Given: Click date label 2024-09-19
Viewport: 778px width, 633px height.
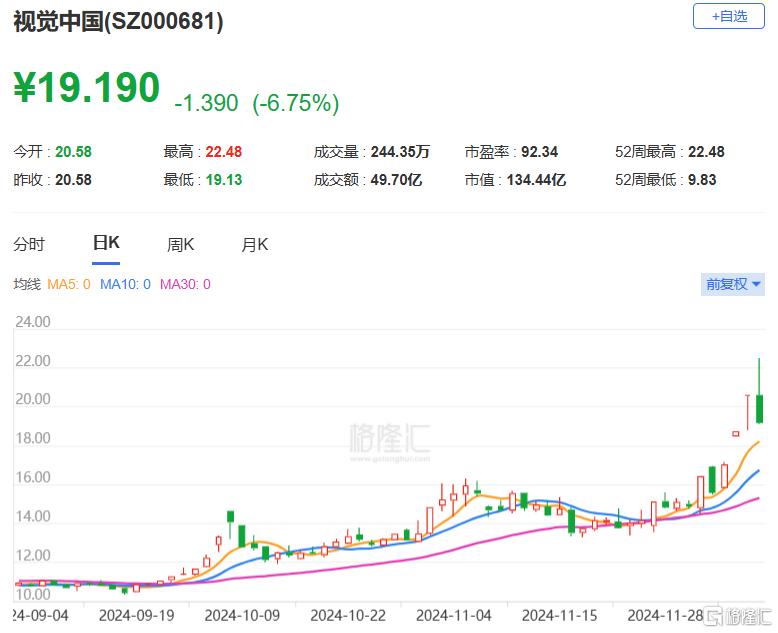Looking at the screenshot, I should point(136,616).
